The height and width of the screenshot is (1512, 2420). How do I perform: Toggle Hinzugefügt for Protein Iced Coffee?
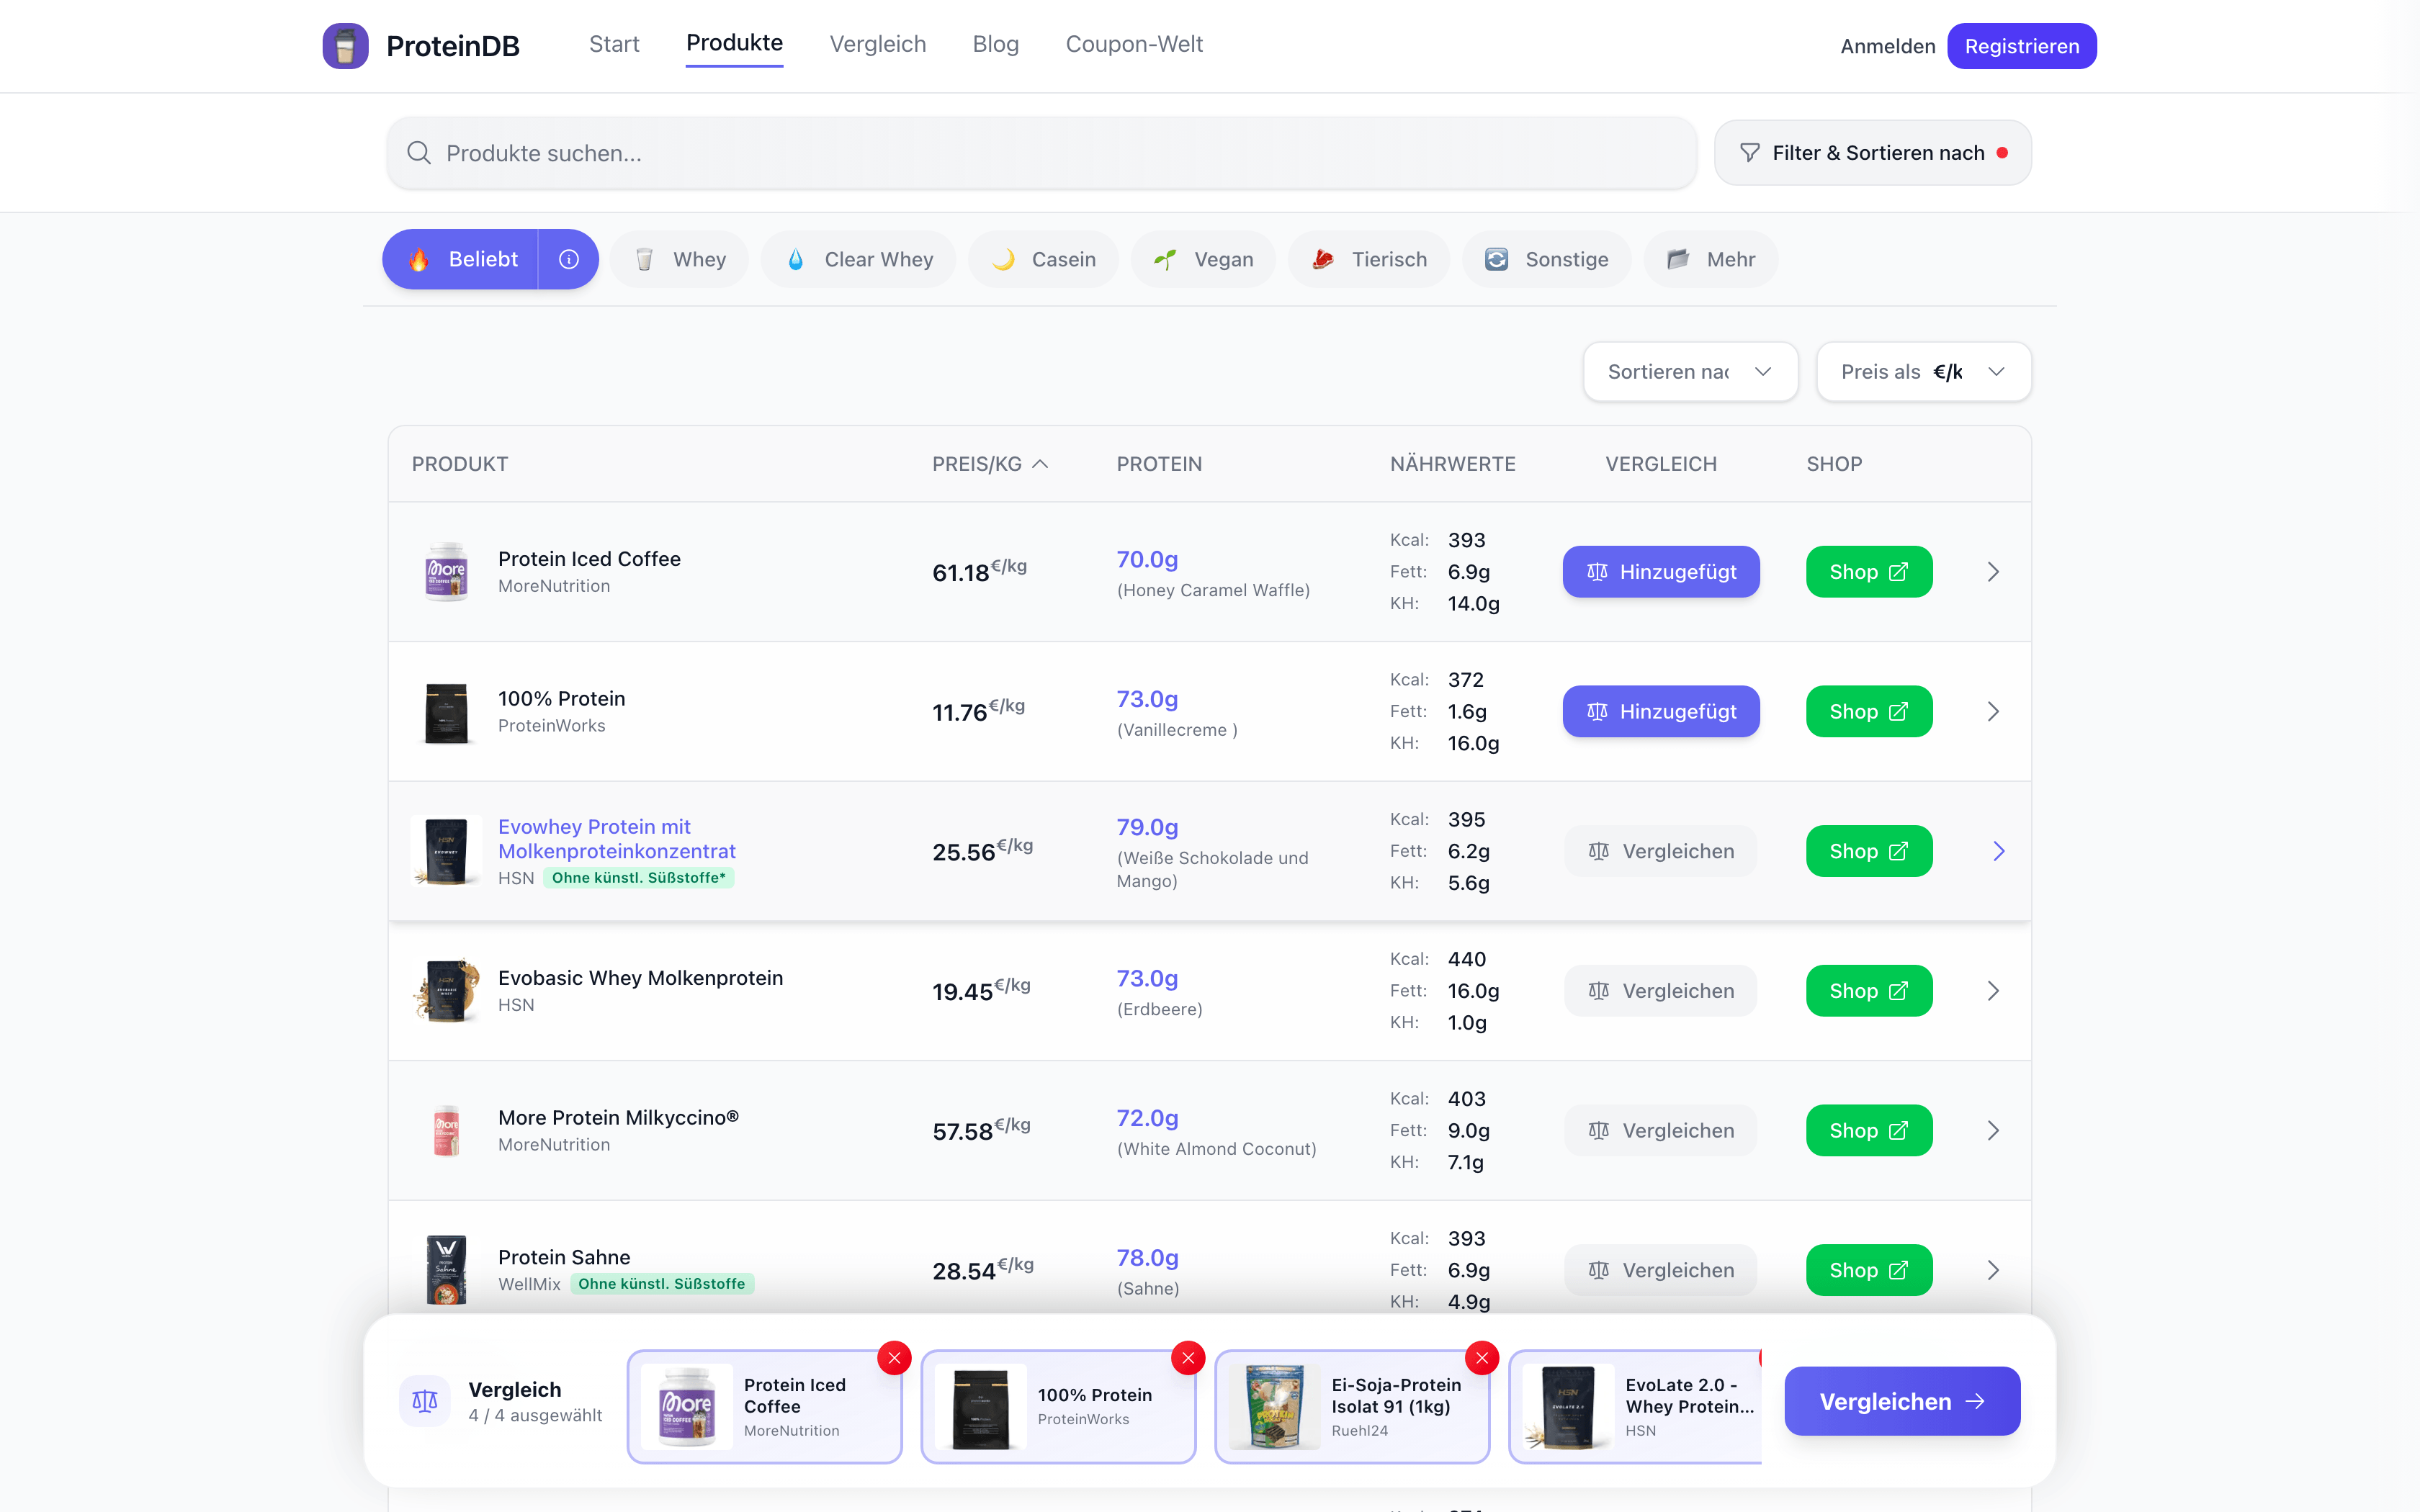pos(1661,572)
